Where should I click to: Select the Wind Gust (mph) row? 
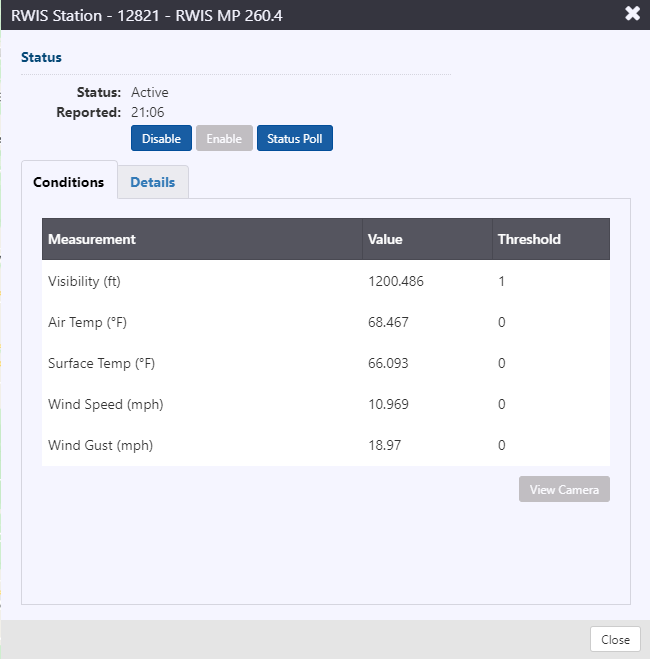(x=326, y=445)
